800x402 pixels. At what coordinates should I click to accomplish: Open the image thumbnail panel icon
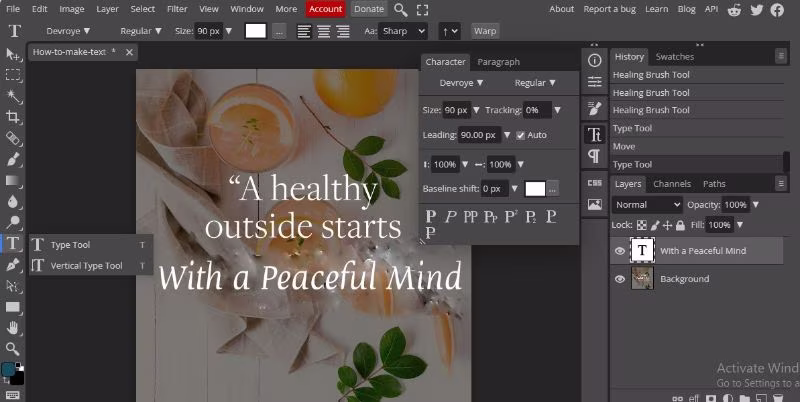[594, 205]
